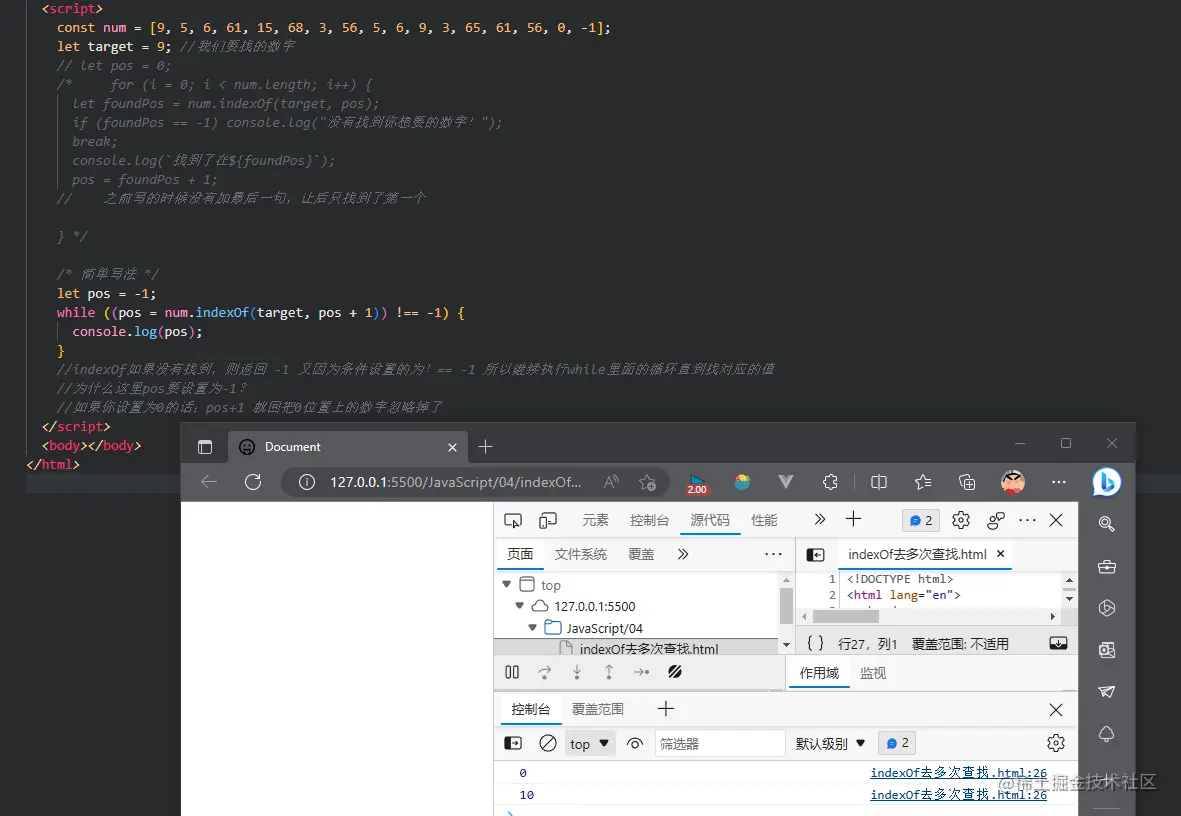Screen dimensions: 1181x816
Task: Open the tab actions menu icon
Action: click(x=205, y=447)
